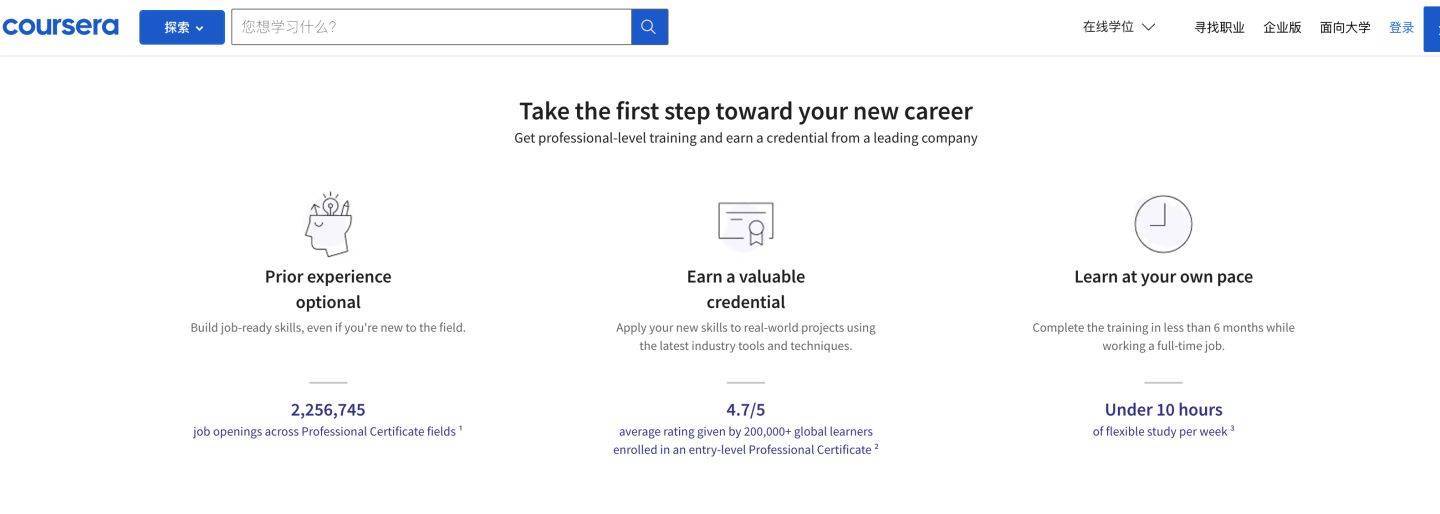Open the 面向大学 link
1440x514 pixels.
coord(1345,28)
